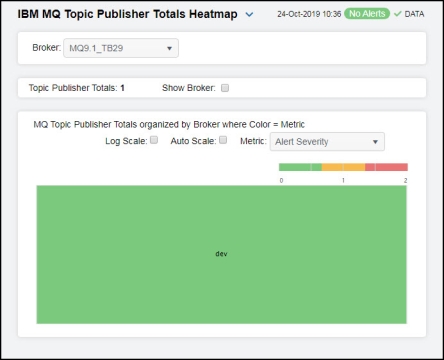Enable the Auto Scale checkbox
444x360 pixels.
tap(223, 140)
